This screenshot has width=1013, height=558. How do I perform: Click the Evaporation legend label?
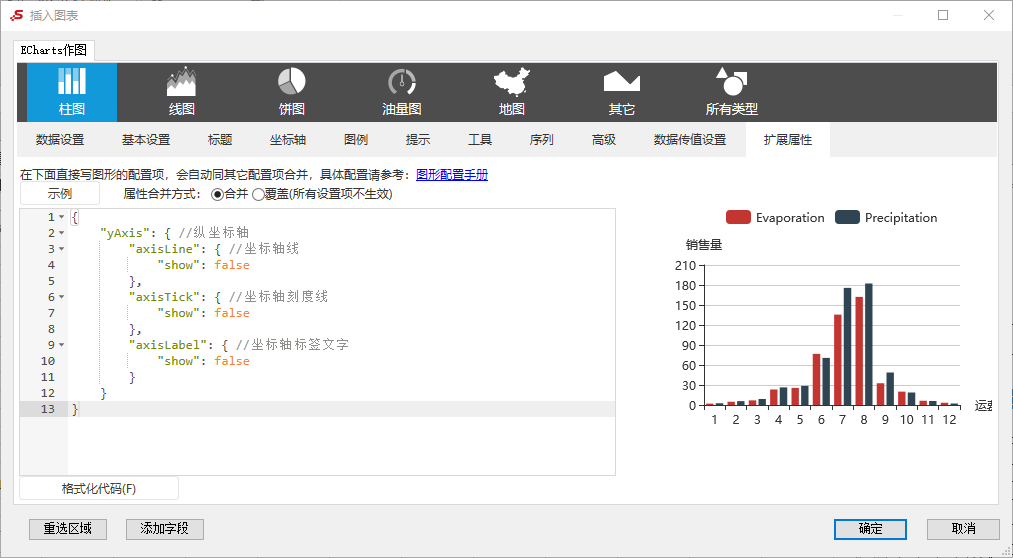click(x=790, y=218)
